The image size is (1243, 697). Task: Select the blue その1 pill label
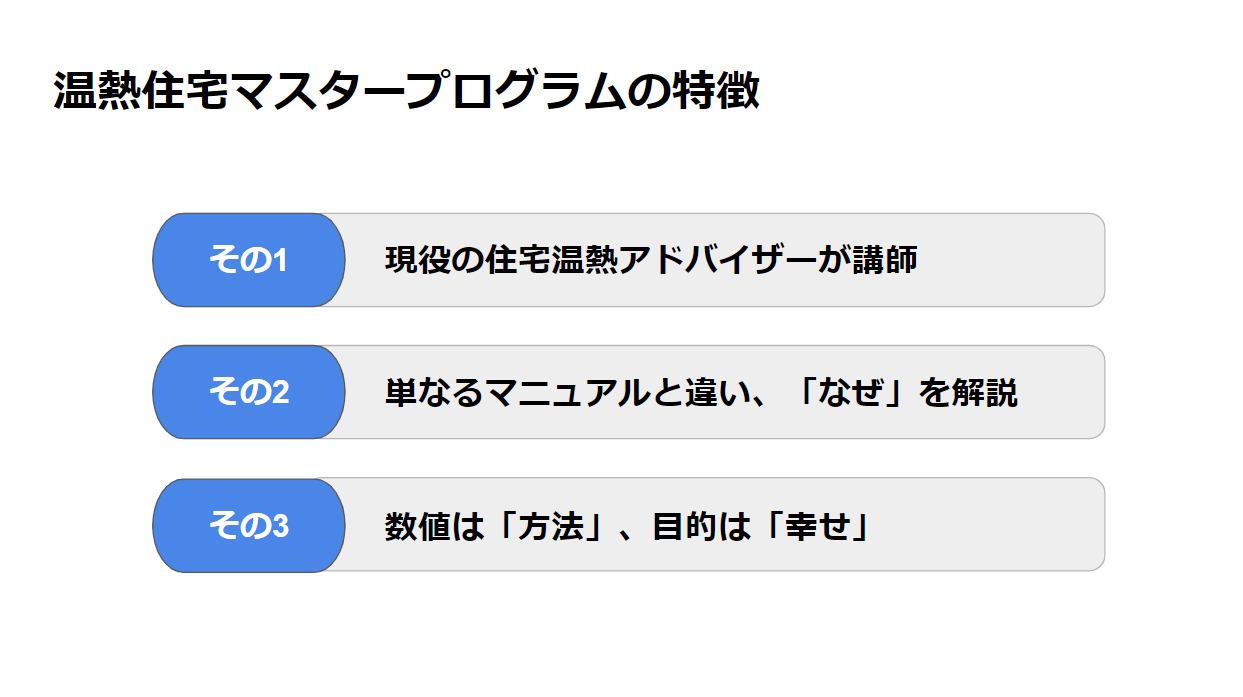pyautogui.click(x=248, y=260)
